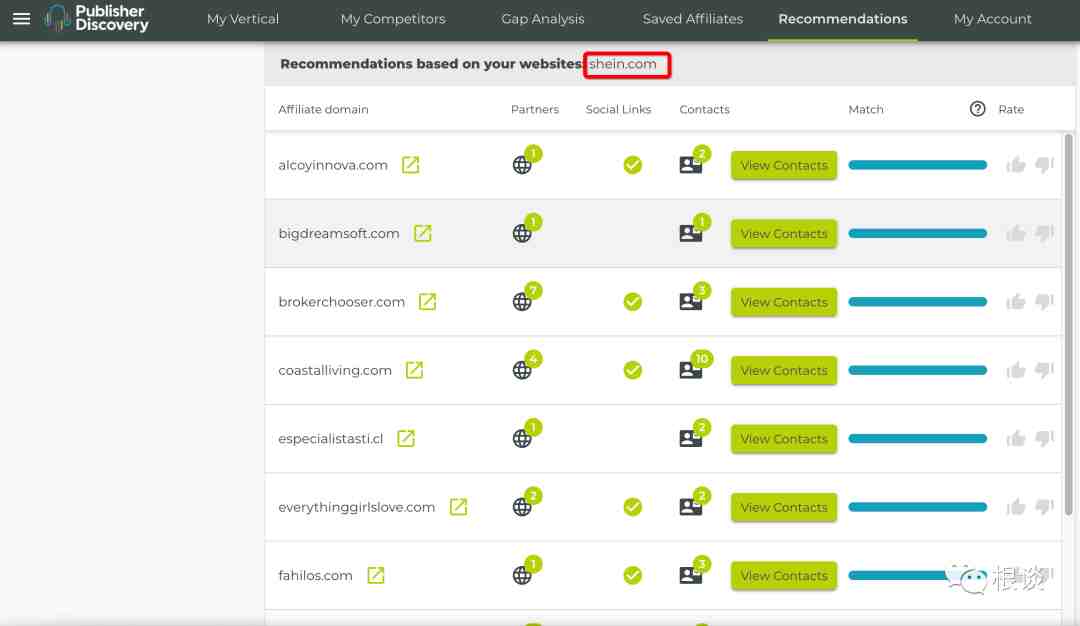Open bigdreamsoft.com external link icon
Screen dimensions: 1080x626
(x=422, y=233)
